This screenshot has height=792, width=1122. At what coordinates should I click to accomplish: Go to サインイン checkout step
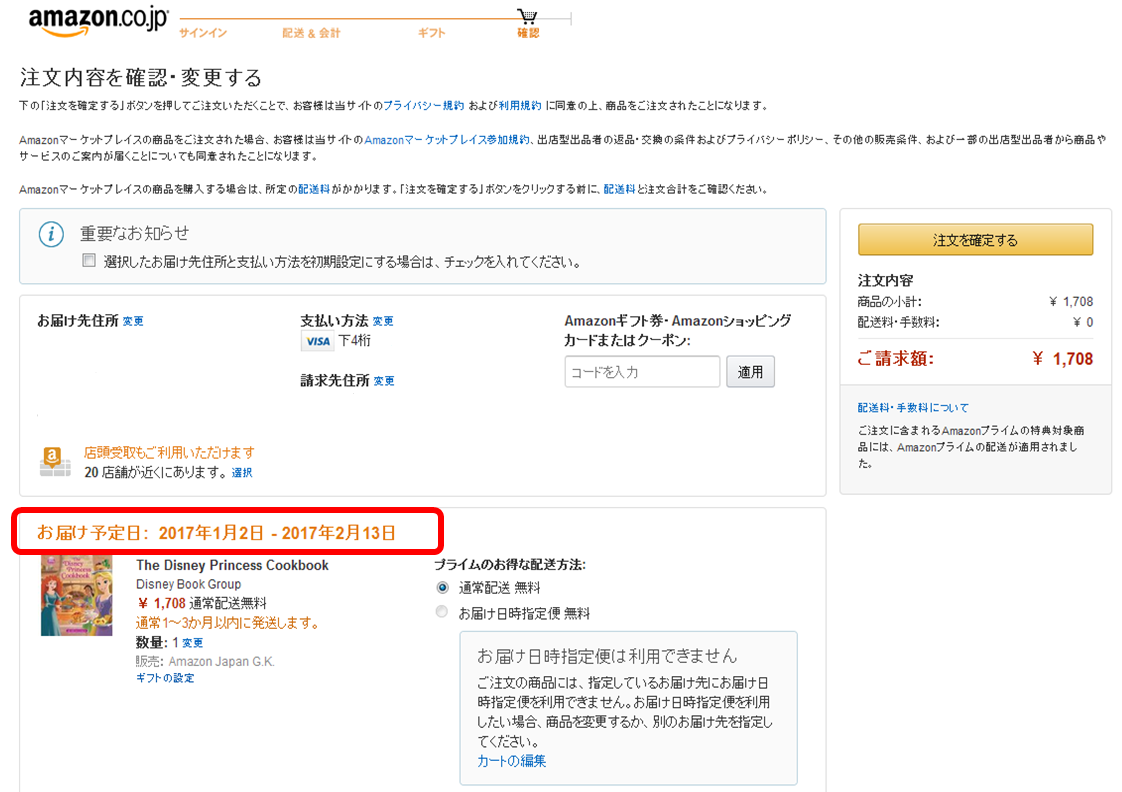[x=203, y=33]
